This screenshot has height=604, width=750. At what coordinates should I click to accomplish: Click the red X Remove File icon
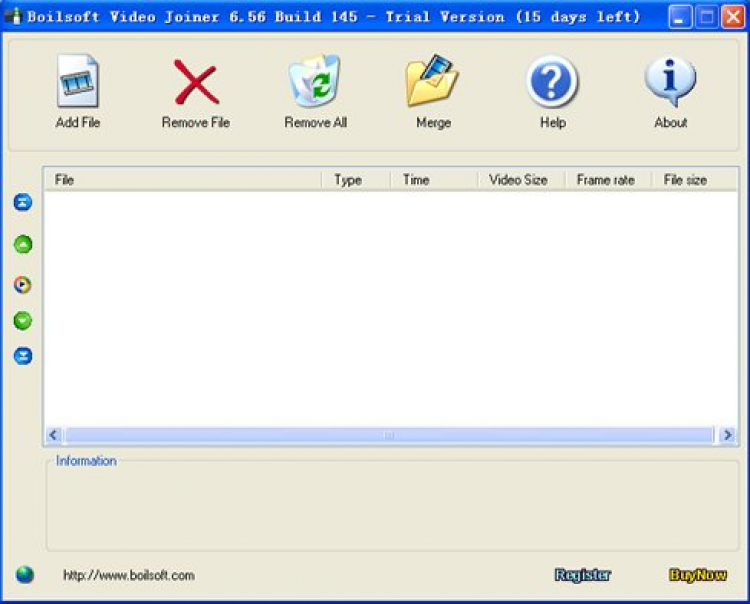click(x=196, y=82)
